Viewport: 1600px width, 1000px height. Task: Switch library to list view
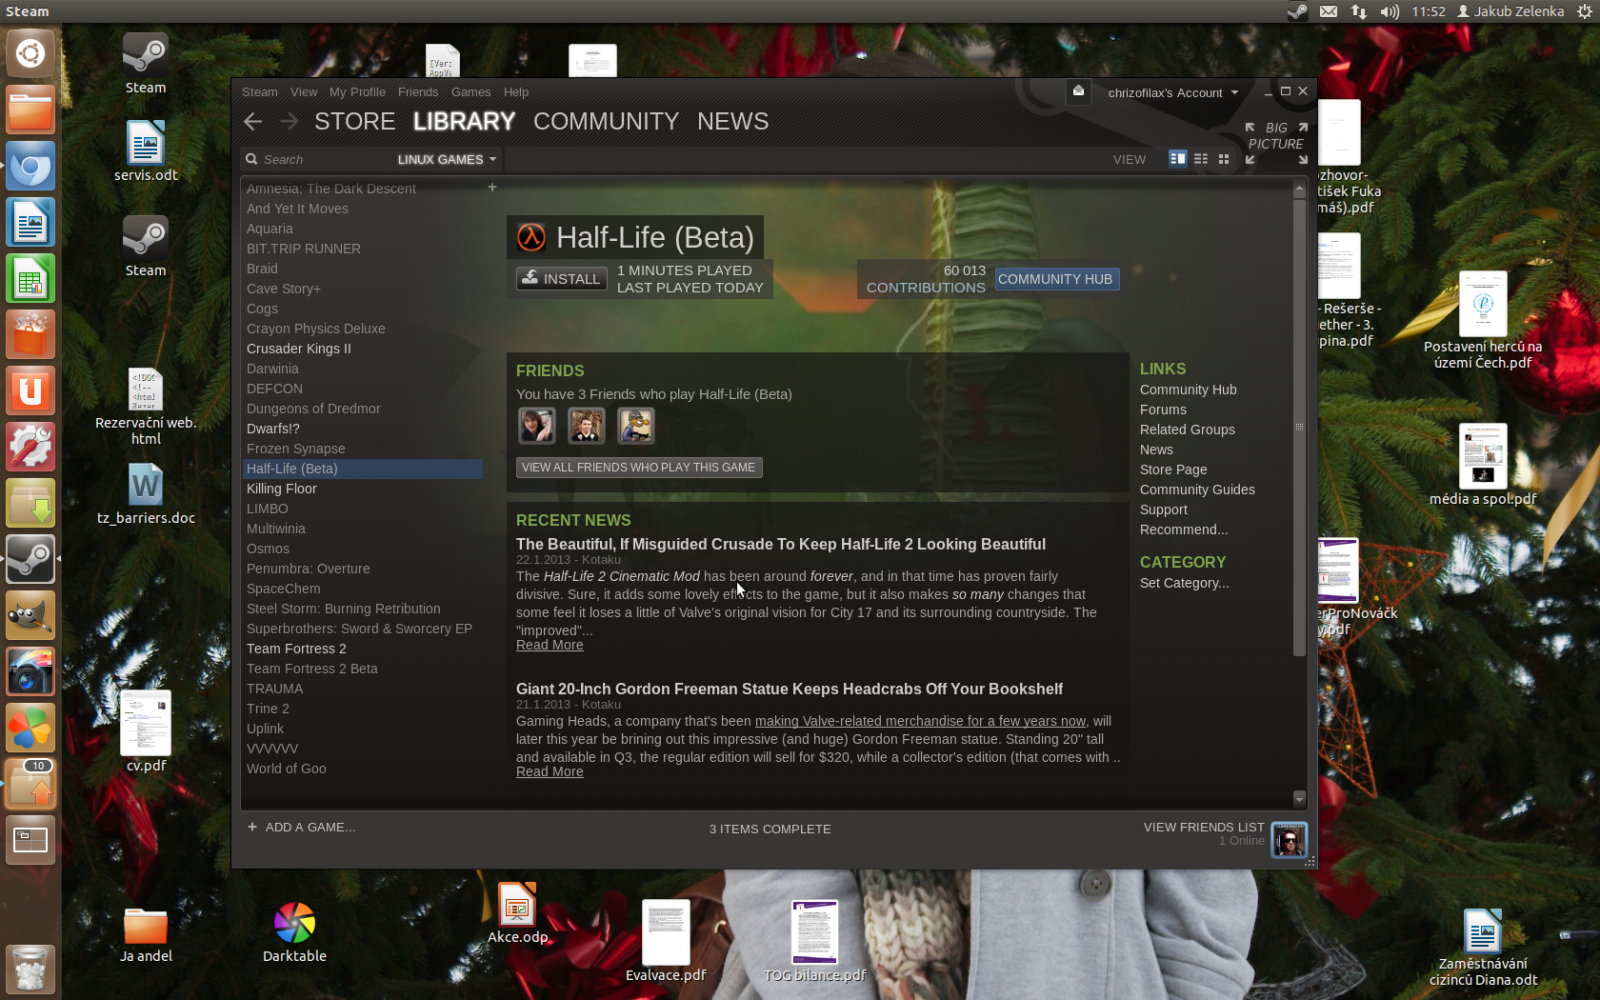point(1200,159)
